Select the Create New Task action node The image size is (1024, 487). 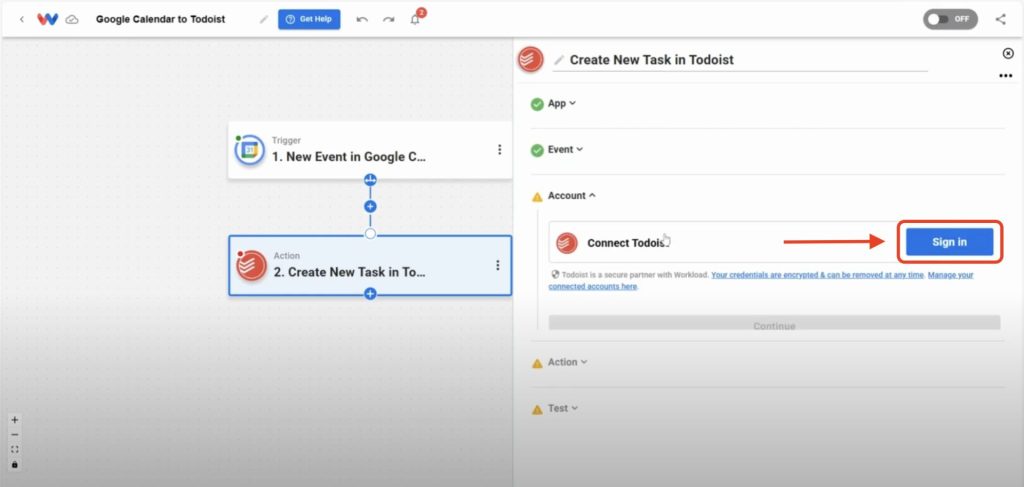[370, 265]
